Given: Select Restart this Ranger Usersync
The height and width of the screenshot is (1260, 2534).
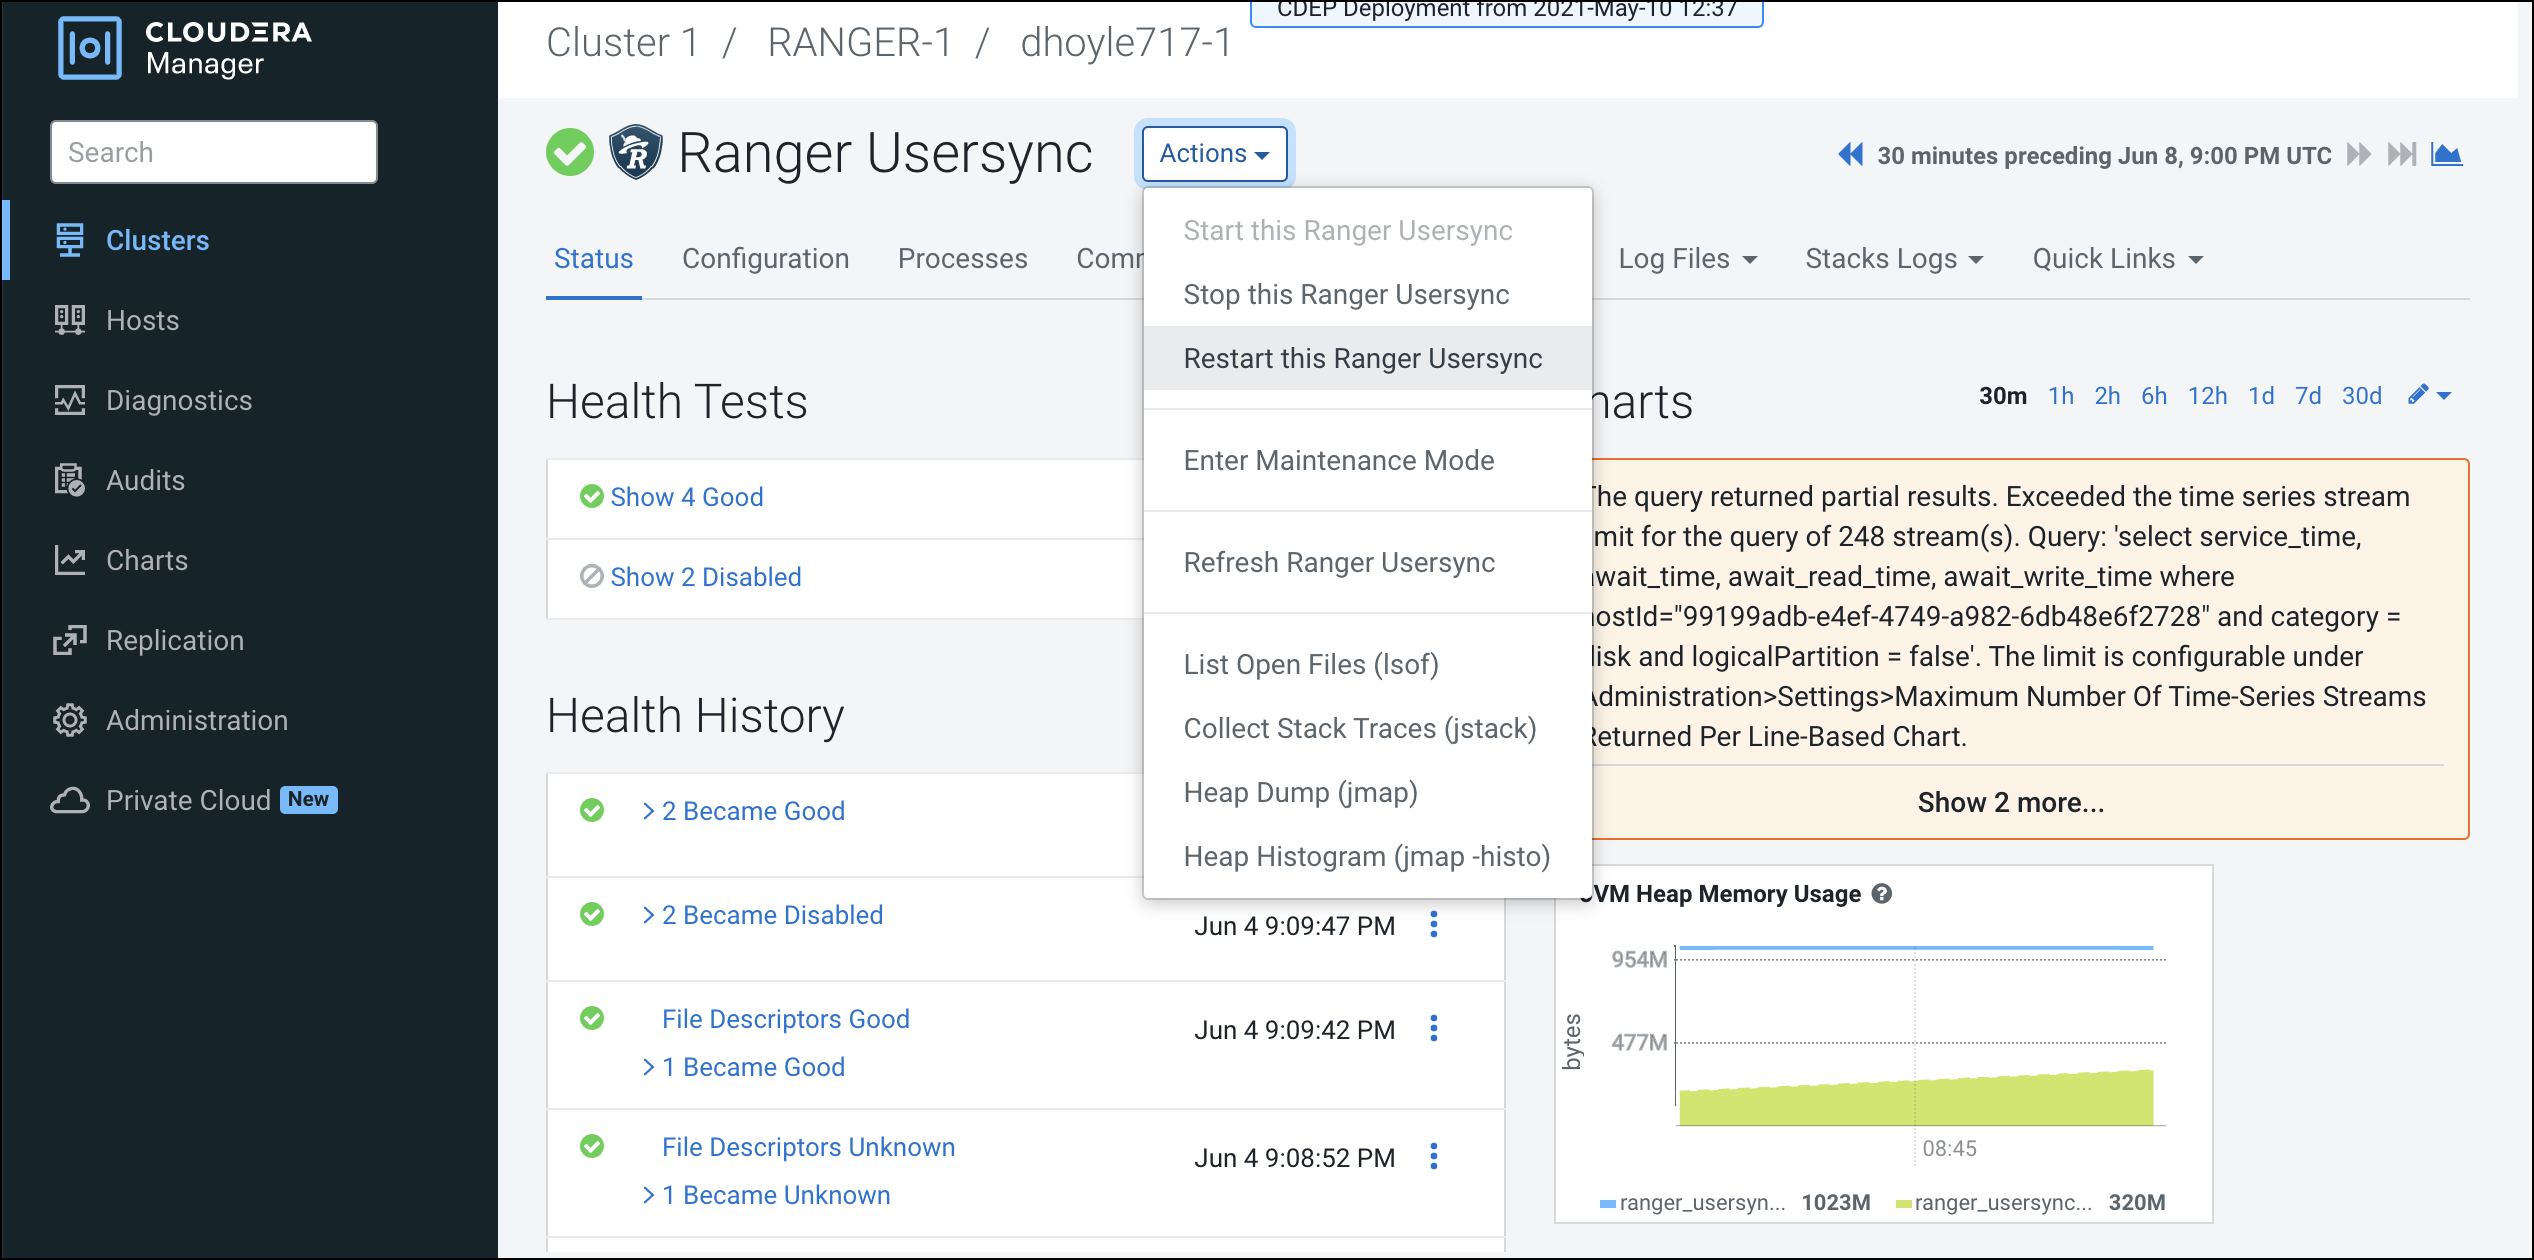Looking at the screenshot, I should click(1362, 358).
